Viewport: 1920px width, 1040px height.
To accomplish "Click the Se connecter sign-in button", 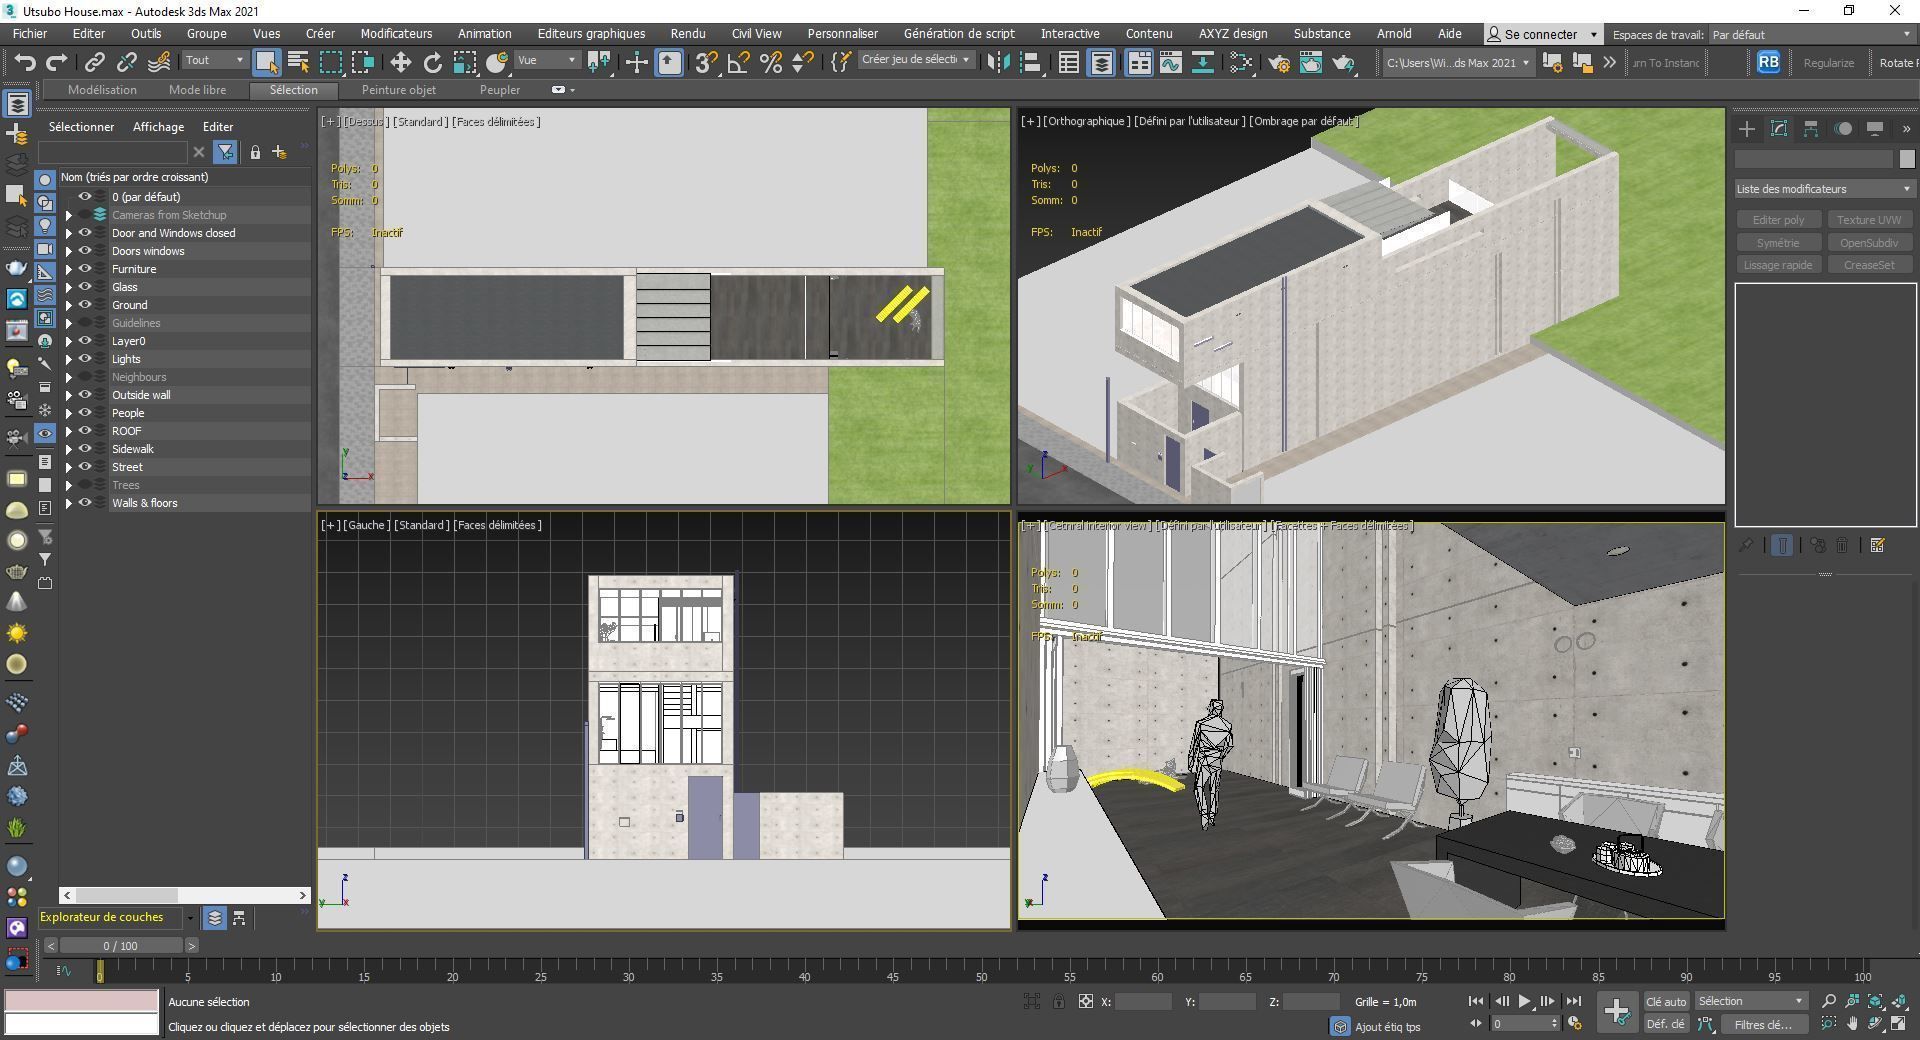I will click(x=1543, y=34).
